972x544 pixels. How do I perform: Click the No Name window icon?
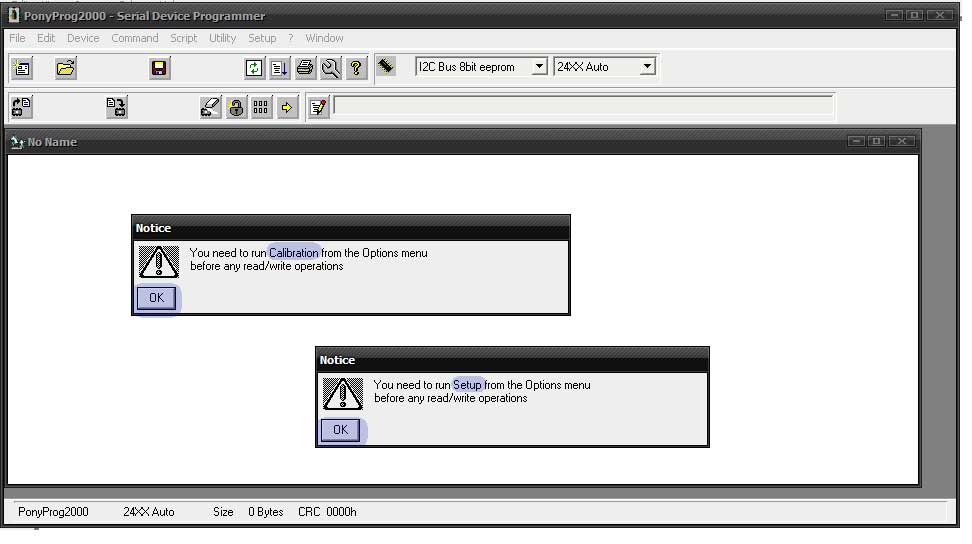pos(17,142)
